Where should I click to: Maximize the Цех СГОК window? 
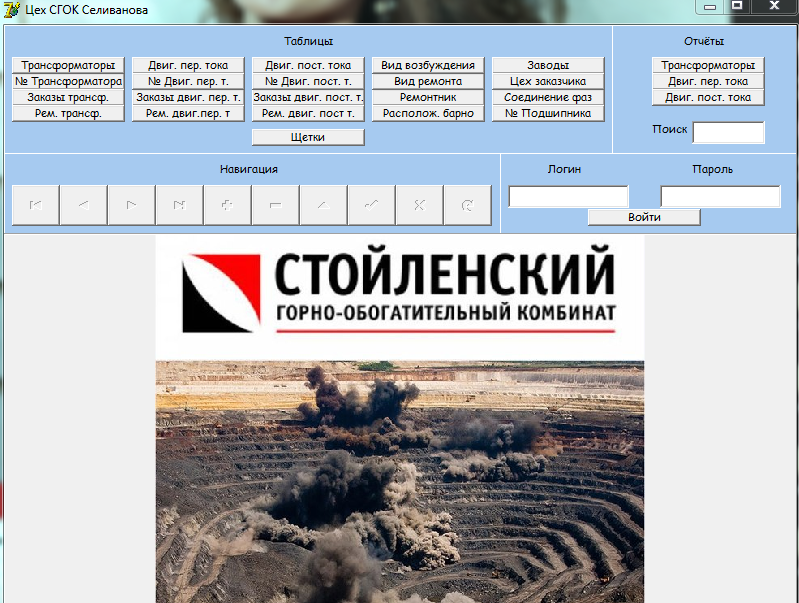click(737, 7)
